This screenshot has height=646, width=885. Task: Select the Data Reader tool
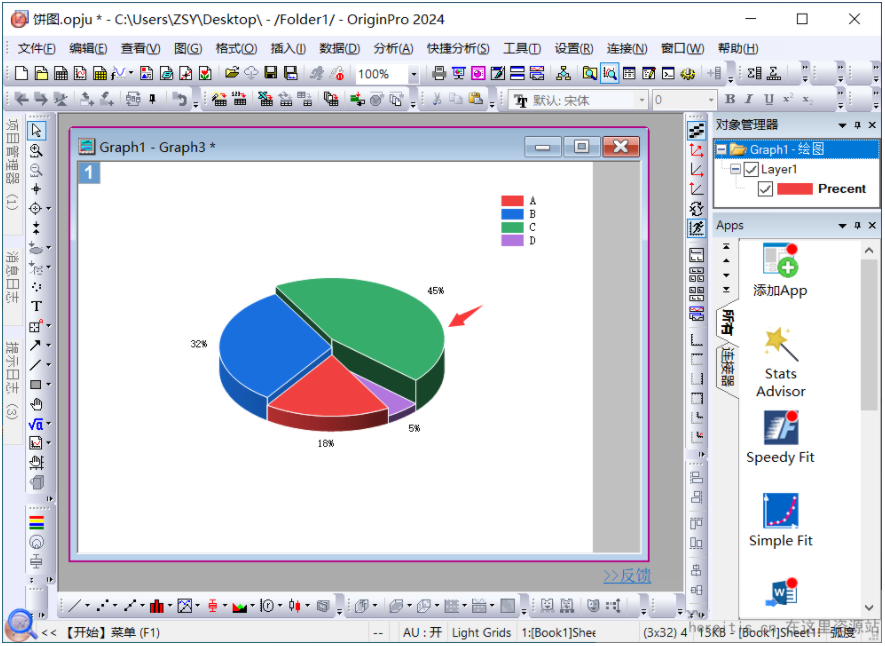pos(36,208)
